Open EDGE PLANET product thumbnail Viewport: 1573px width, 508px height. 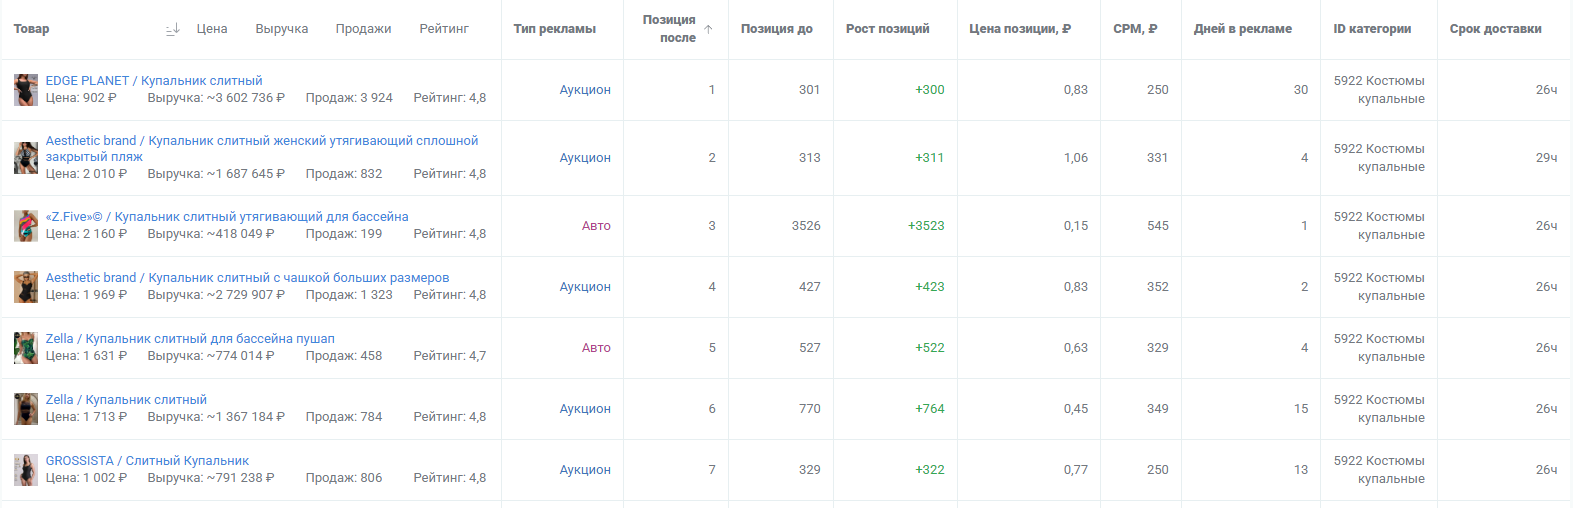click(x=26, y=90)
